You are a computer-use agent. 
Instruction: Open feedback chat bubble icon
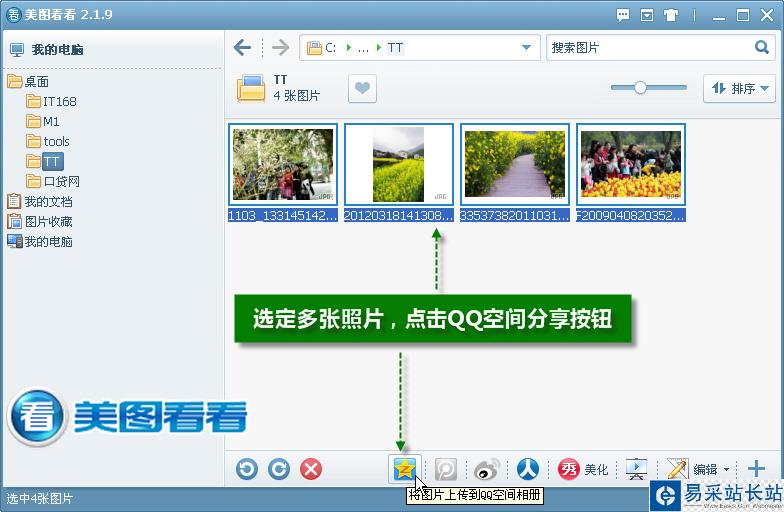622,16
